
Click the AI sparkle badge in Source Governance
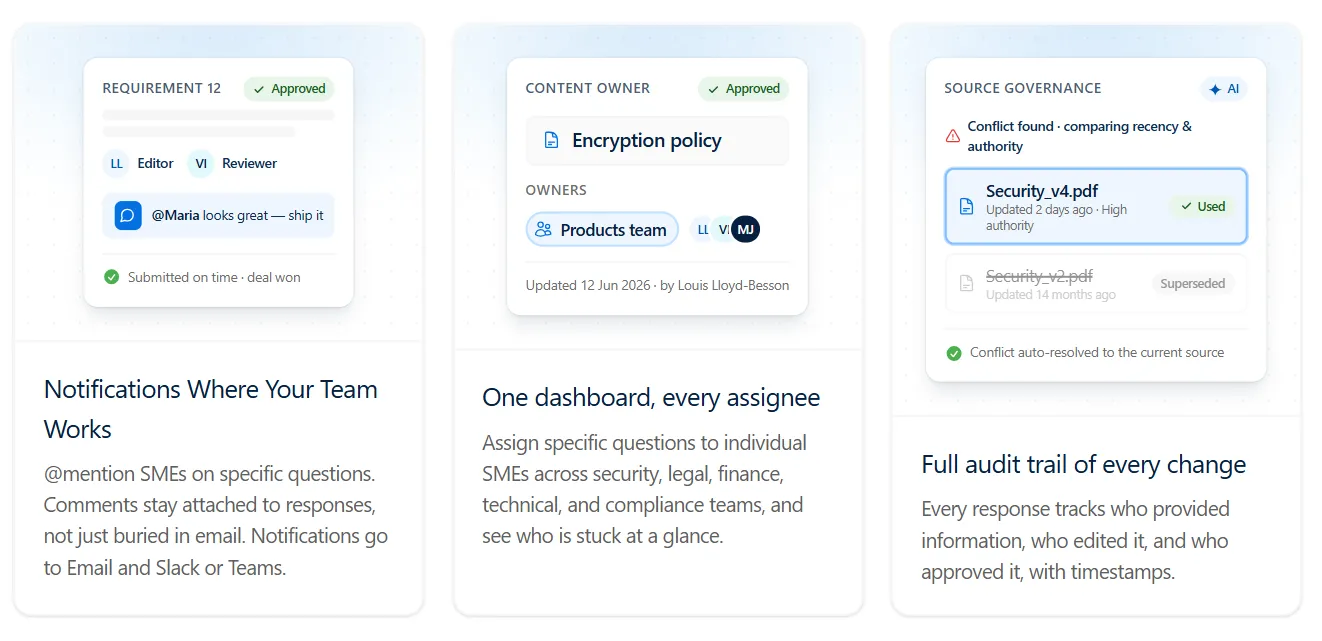[x=1224, y=89]
